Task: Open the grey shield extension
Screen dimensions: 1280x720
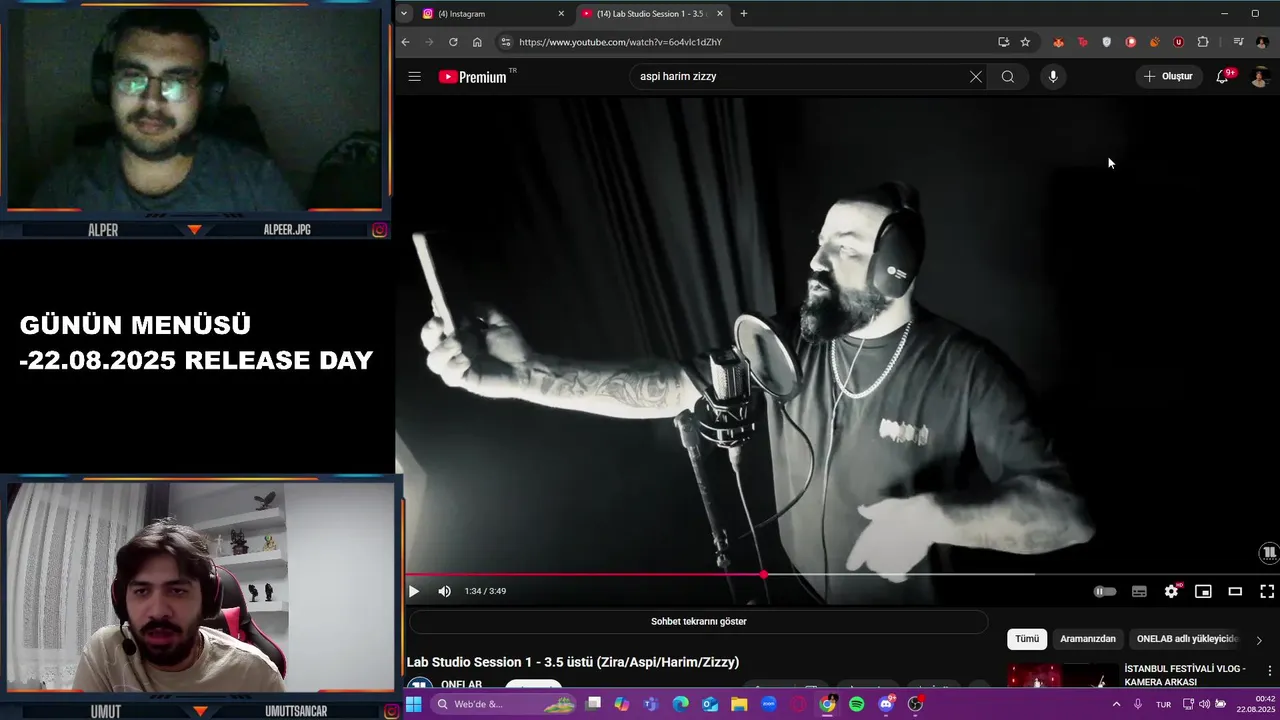Action: [x=1107, y=42]
